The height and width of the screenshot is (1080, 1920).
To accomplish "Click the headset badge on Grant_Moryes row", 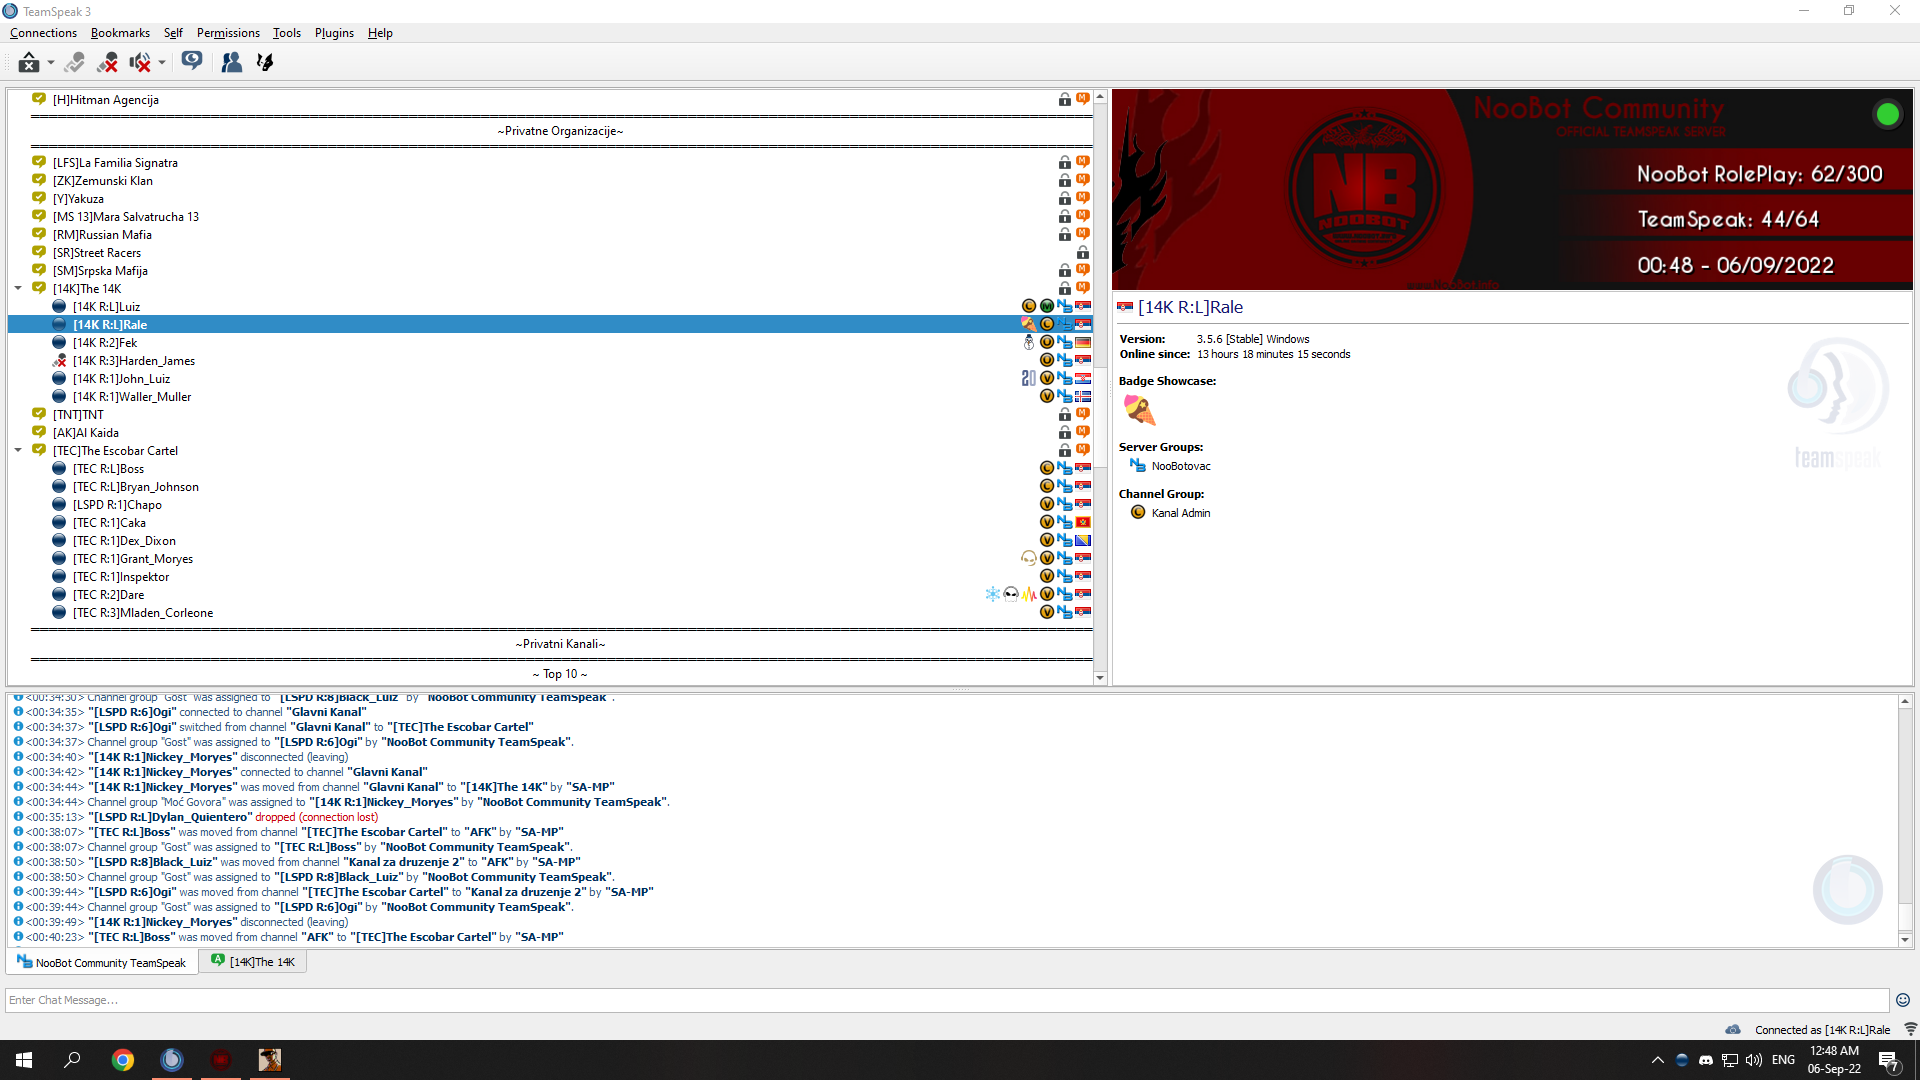I will click(x=1029, y=558).
